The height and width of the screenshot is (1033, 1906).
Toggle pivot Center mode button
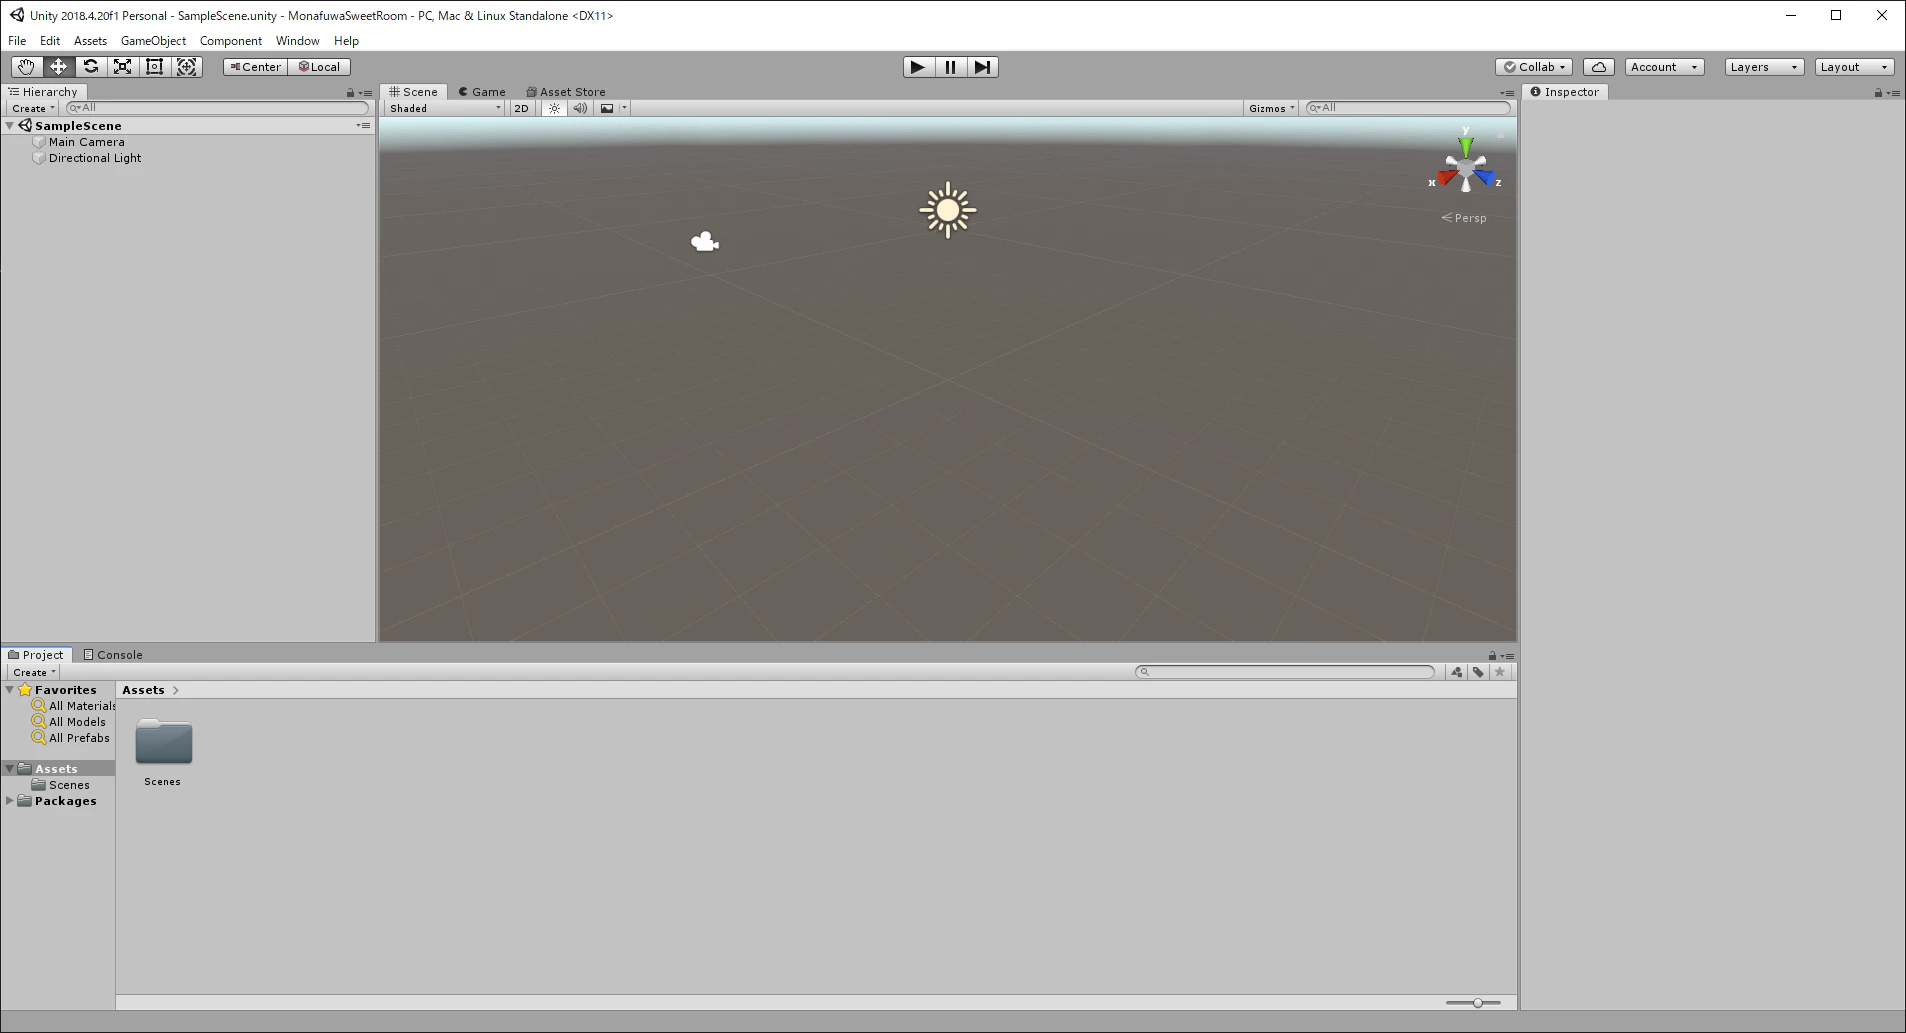pos(256,67)
